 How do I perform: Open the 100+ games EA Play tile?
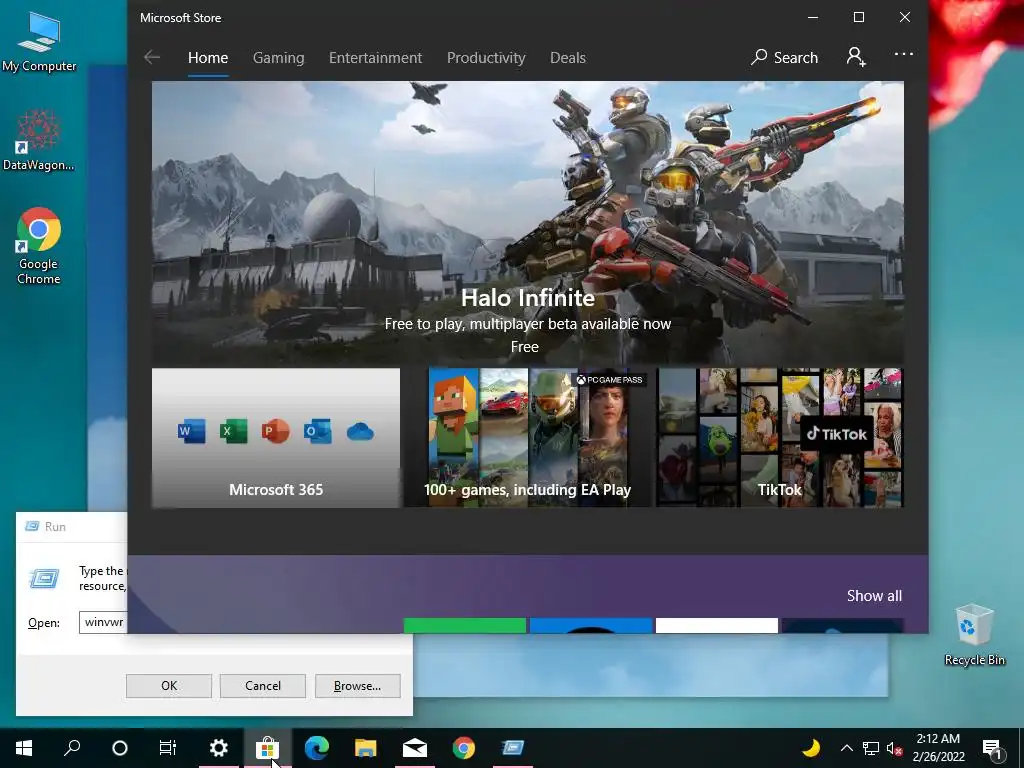[528, 438]
